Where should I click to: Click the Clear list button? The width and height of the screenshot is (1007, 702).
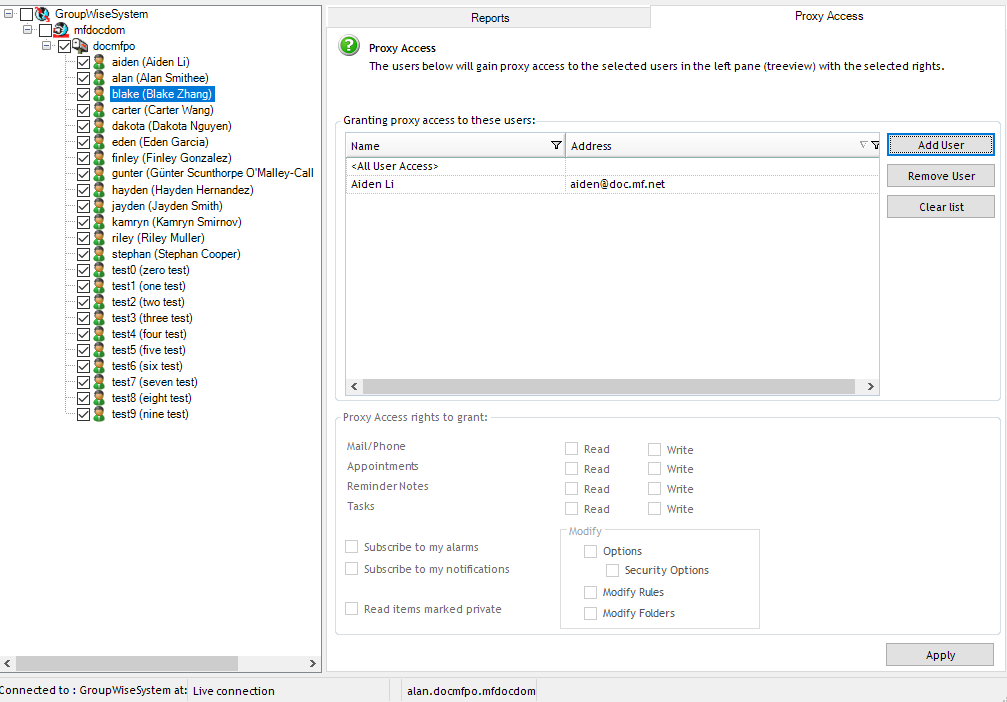(x=941, y=207)
